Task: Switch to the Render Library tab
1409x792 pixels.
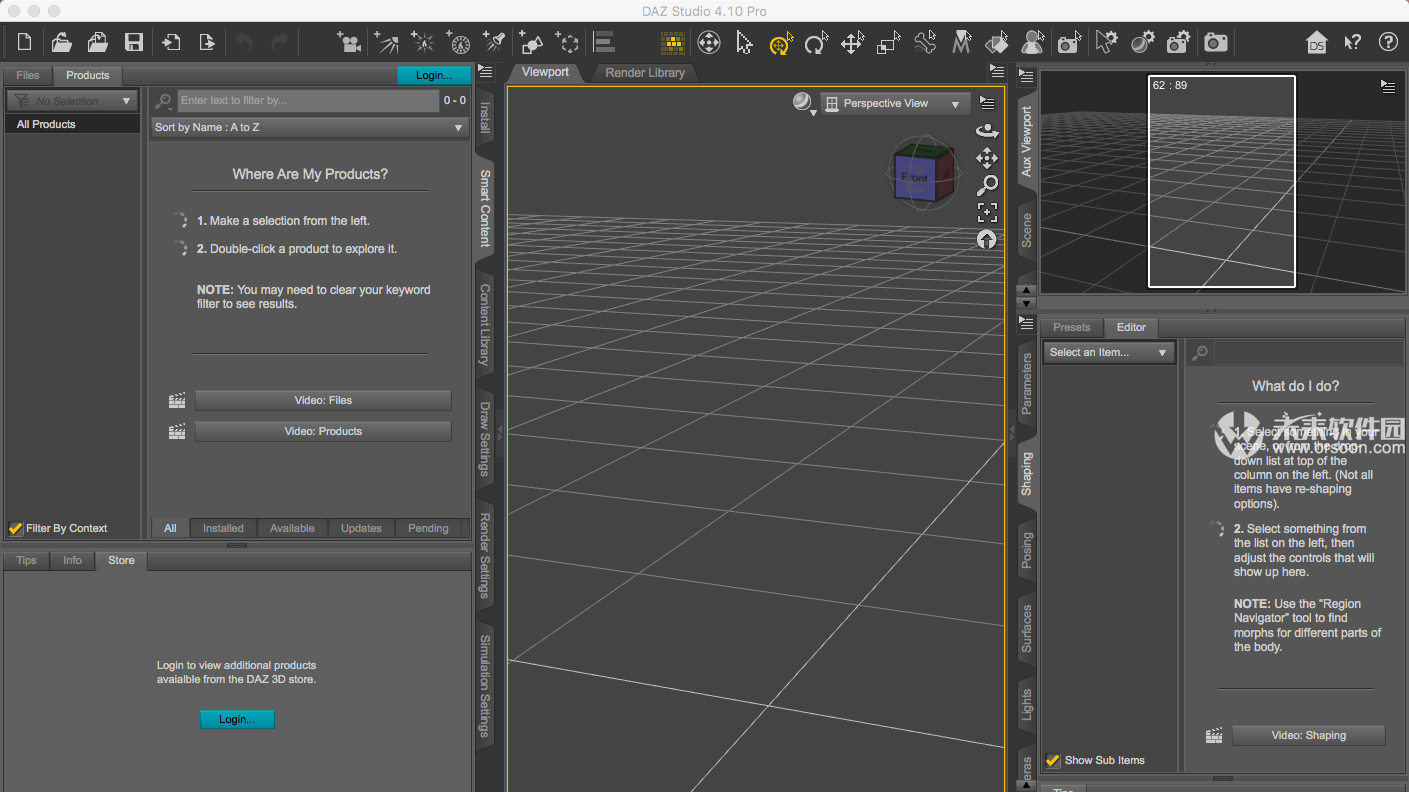Action: (645, 72)
